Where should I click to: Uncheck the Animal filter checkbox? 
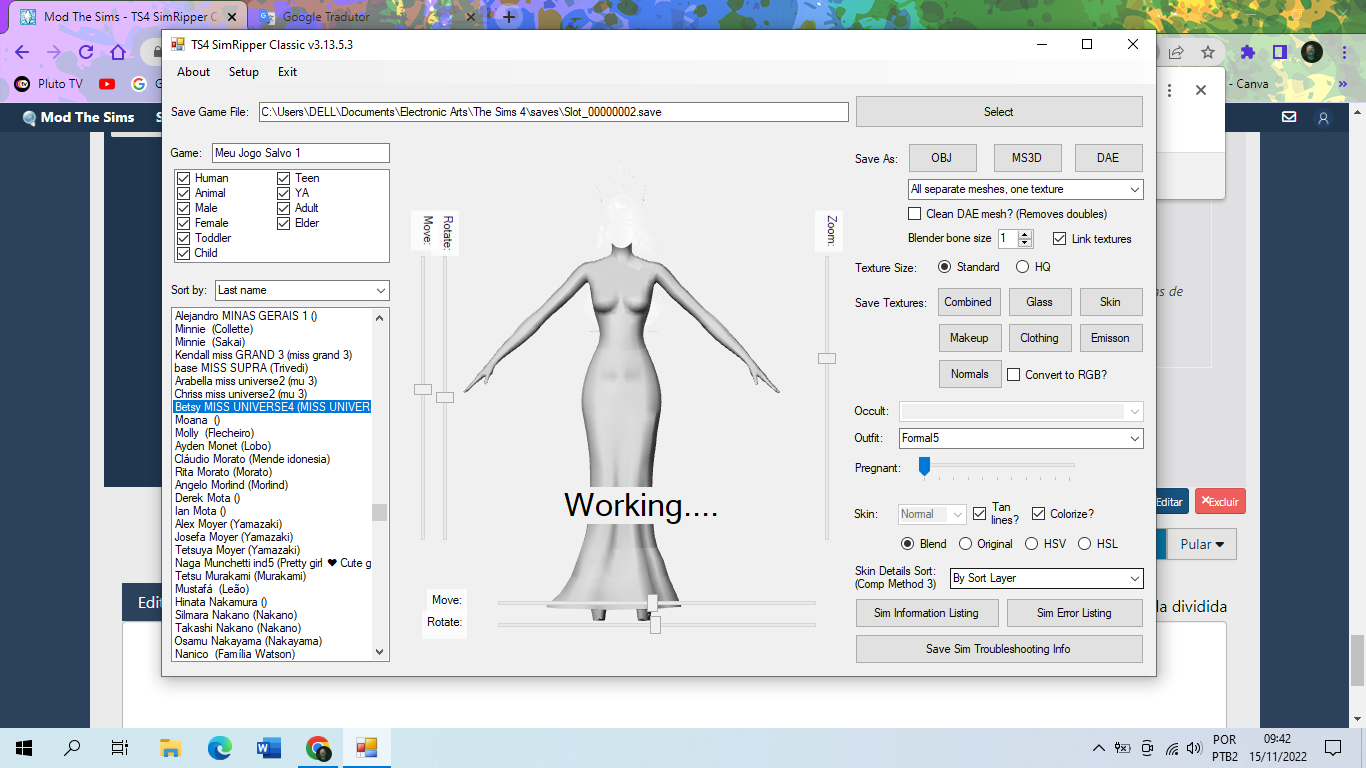184,193
